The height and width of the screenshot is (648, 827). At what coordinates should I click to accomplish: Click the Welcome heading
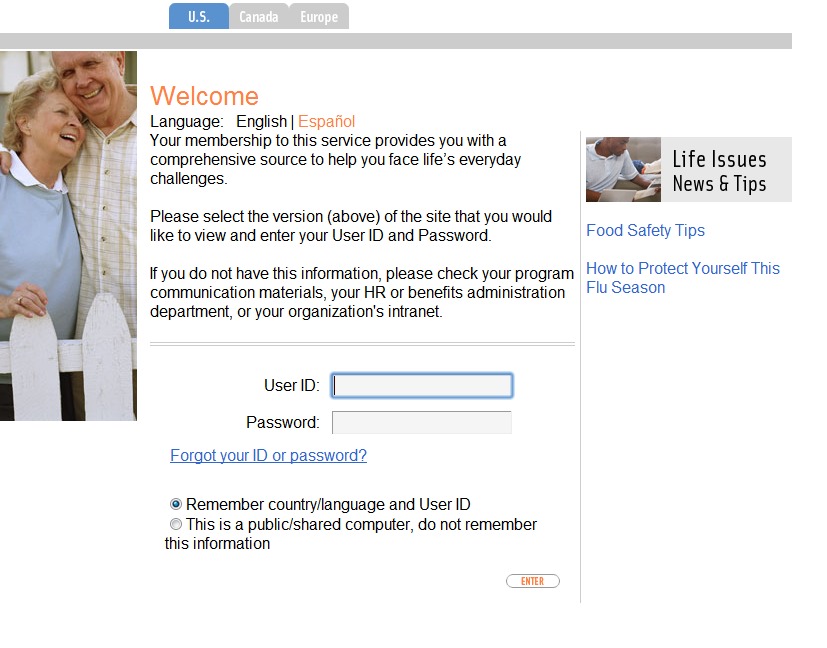tap(205, 96)
